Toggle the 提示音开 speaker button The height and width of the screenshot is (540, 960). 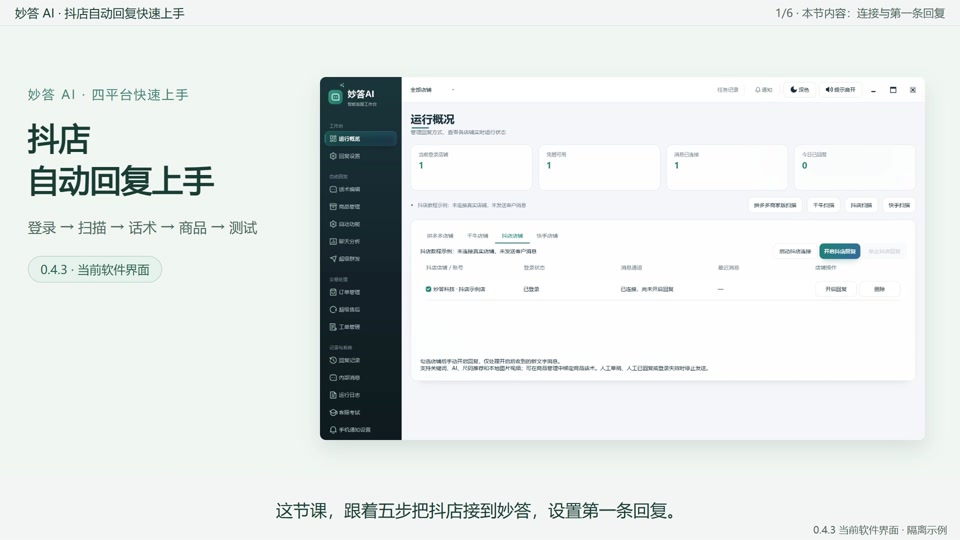840,90
